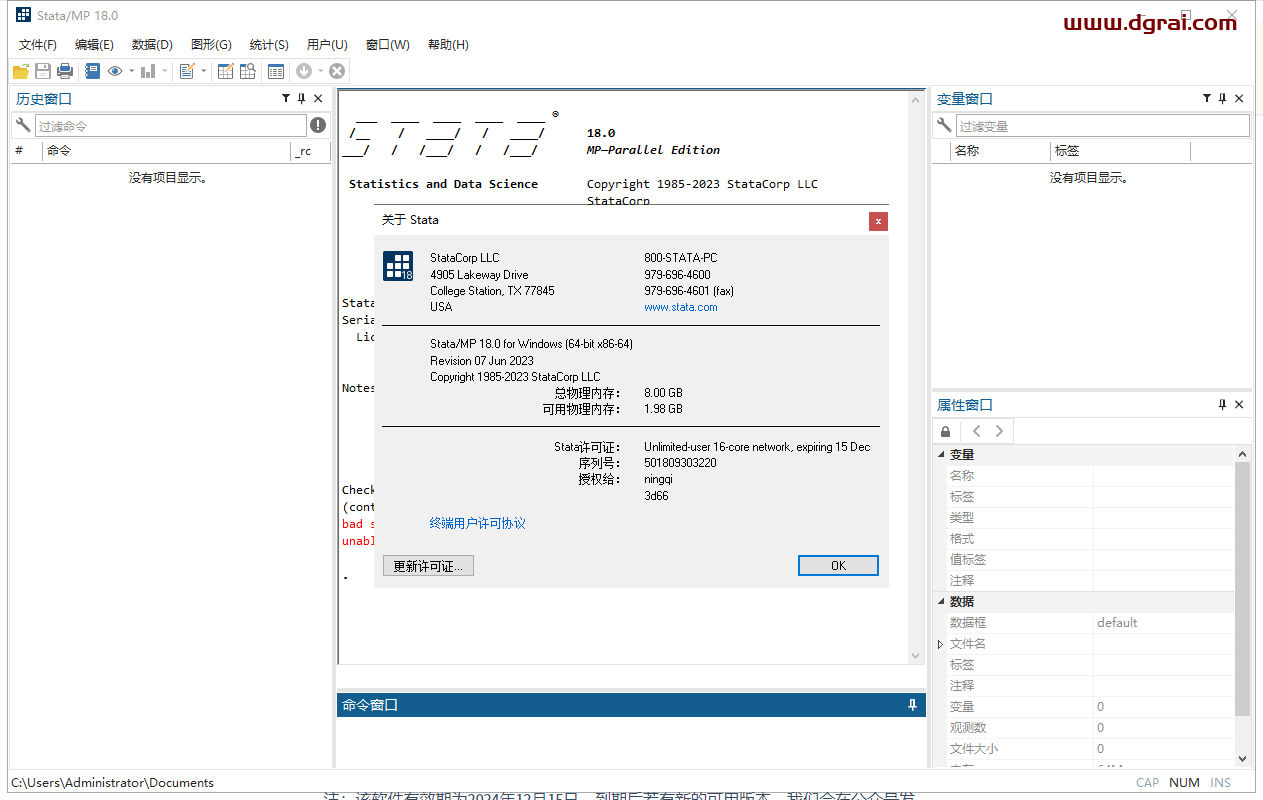Expand the 文件名 row in 属性窗口
This screenshot has width=1263, height=800.
coord(940,644)
